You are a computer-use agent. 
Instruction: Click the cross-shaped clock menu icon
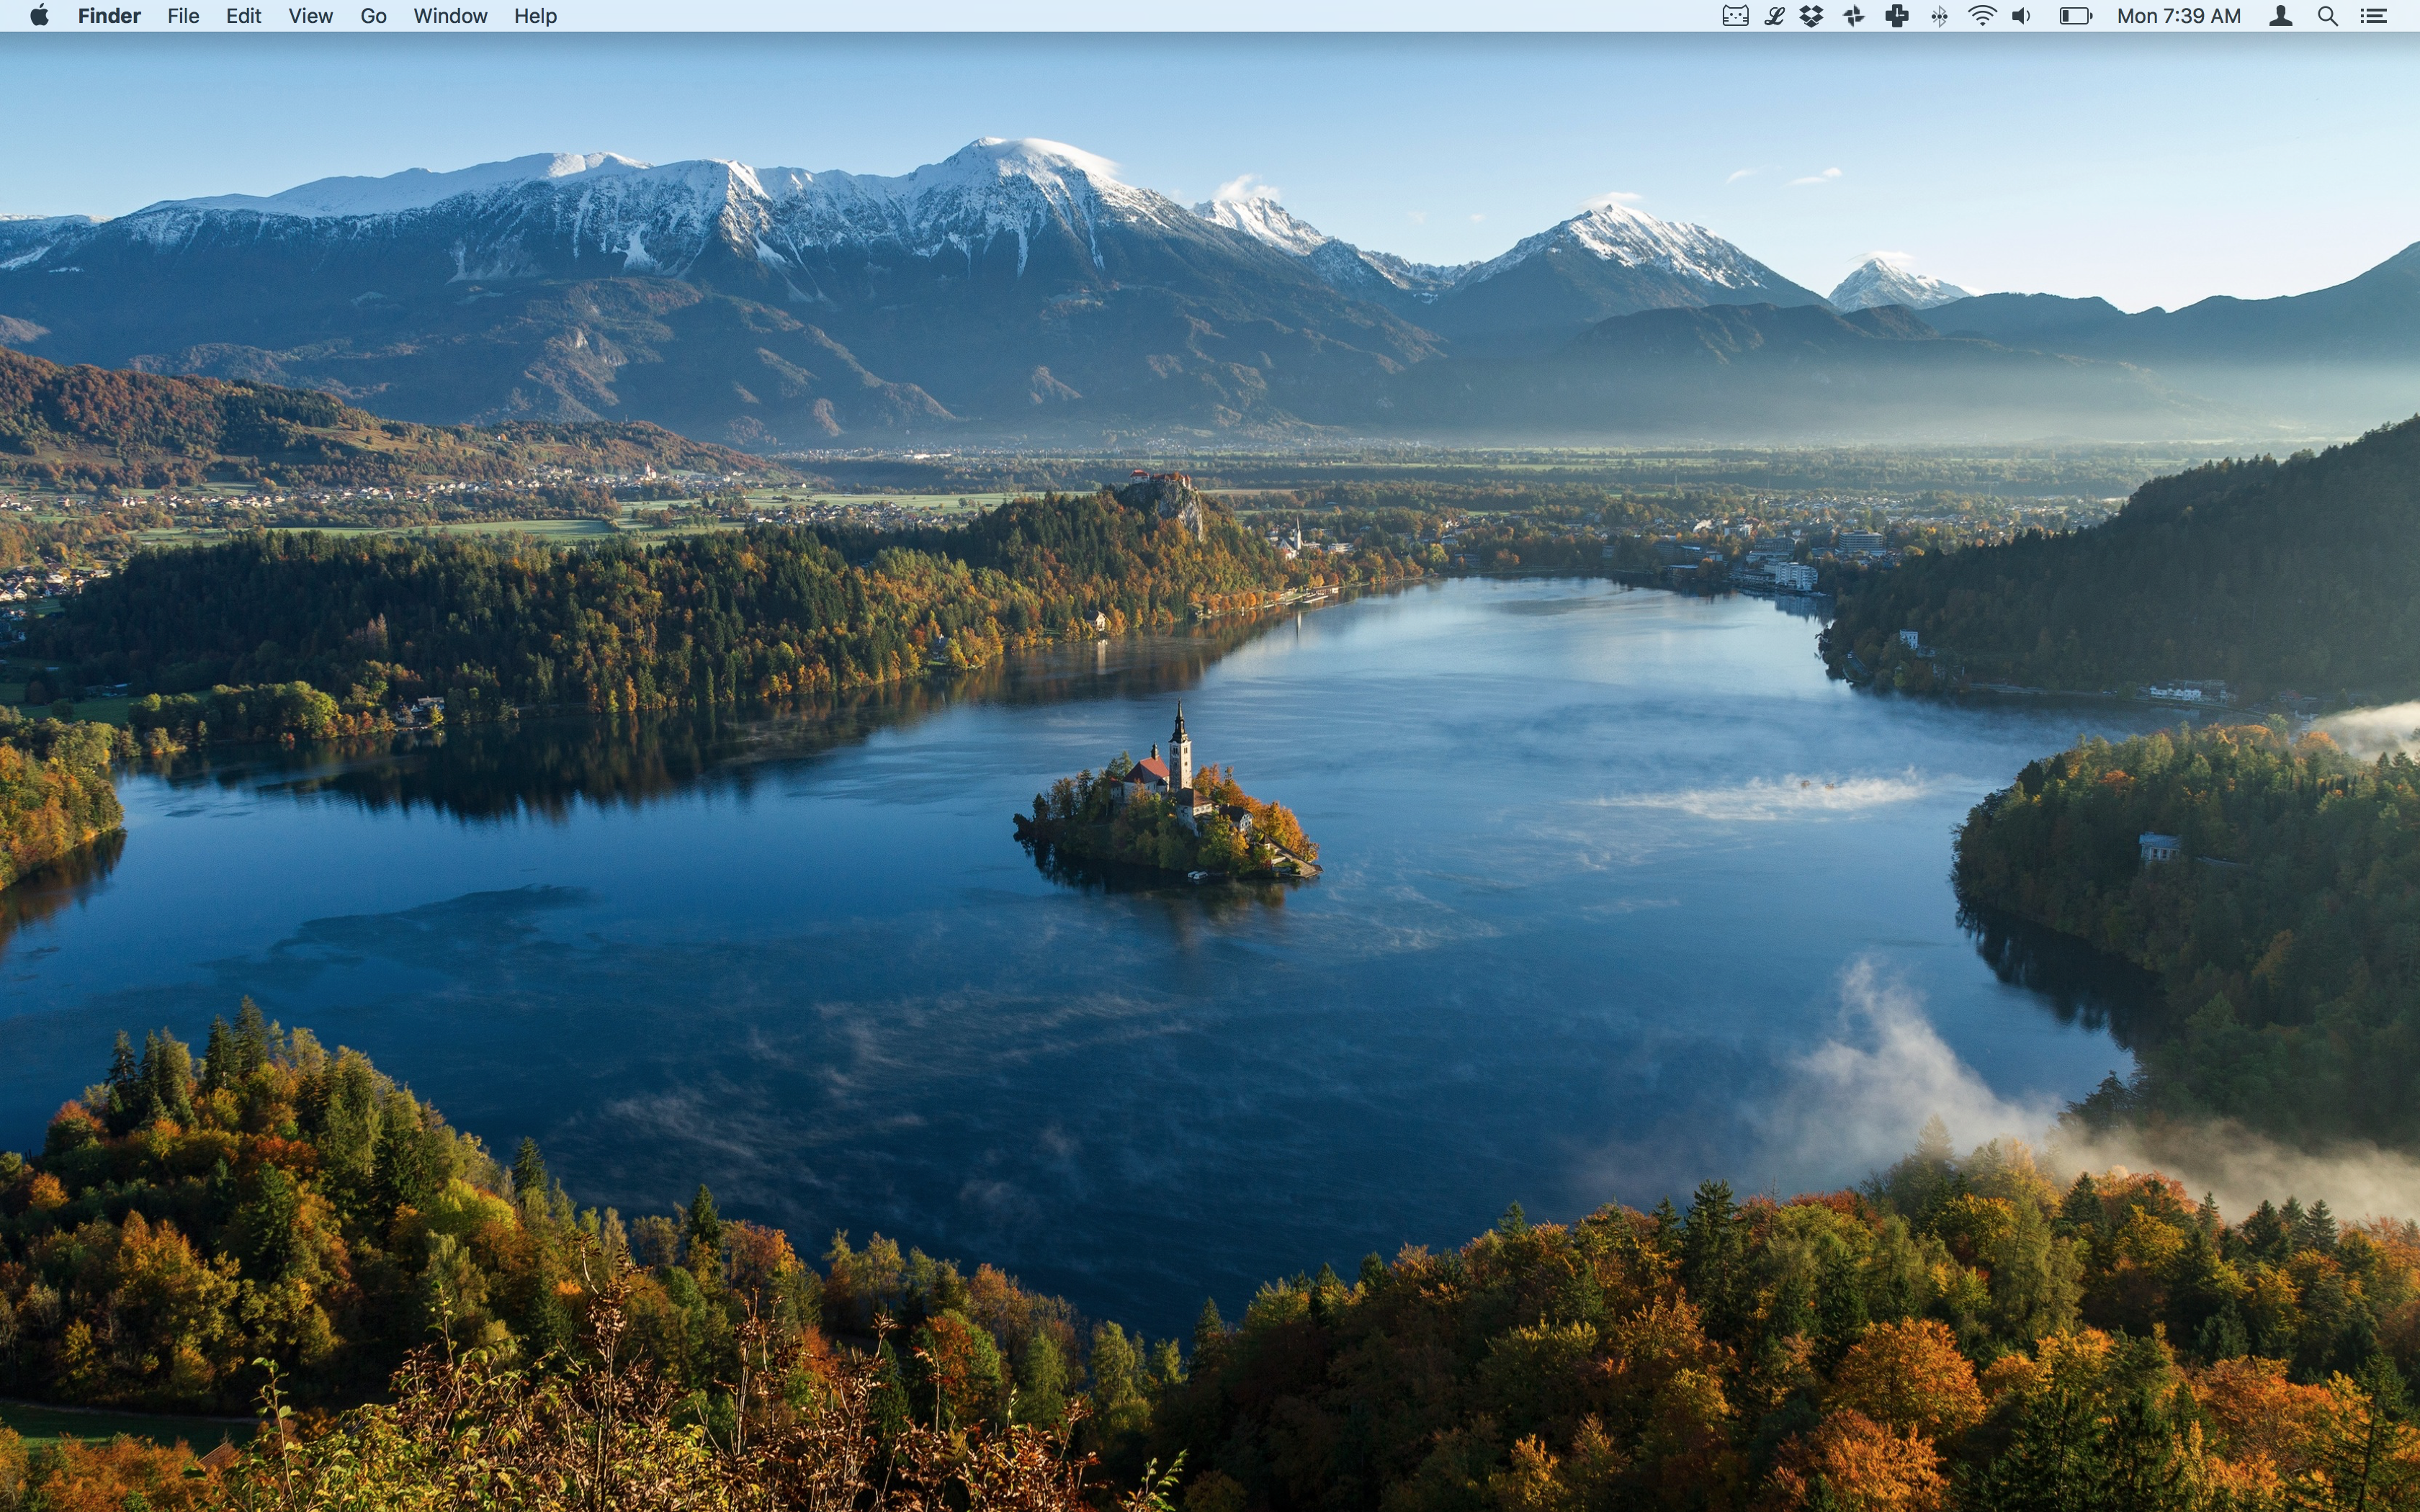pos(1896,16)
